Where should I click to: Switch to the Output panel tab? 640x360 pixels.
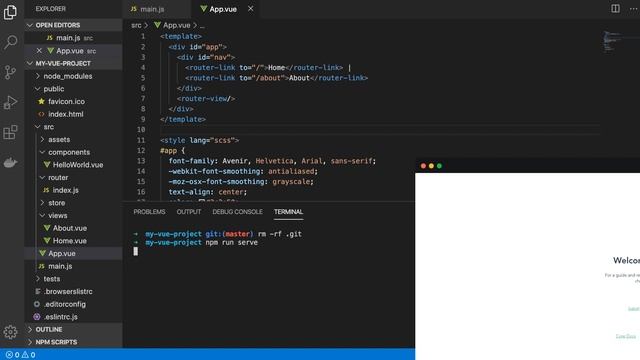pyautogui.click(x=189, y=211)
